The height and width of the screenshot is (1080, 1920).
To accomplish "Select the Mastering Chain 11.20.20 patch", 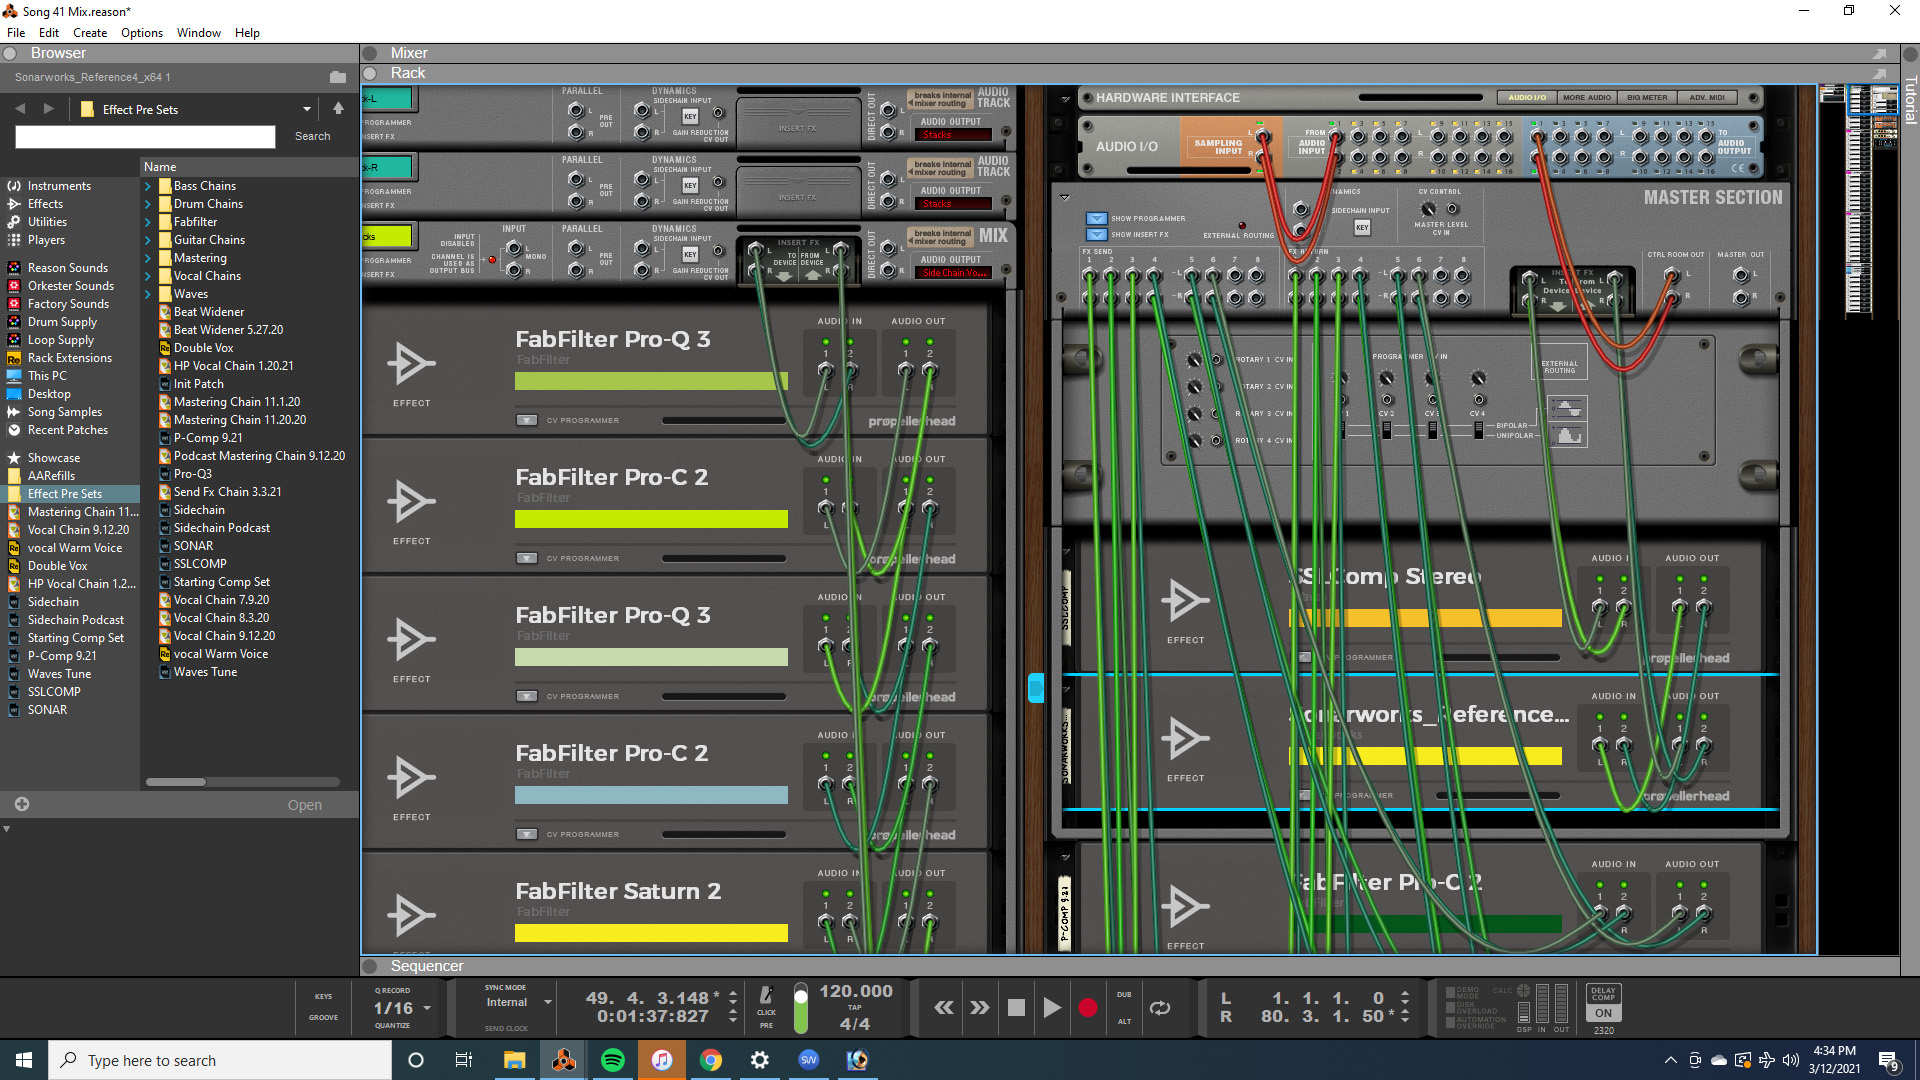I will pyautogui.click(x=240, y=420).
